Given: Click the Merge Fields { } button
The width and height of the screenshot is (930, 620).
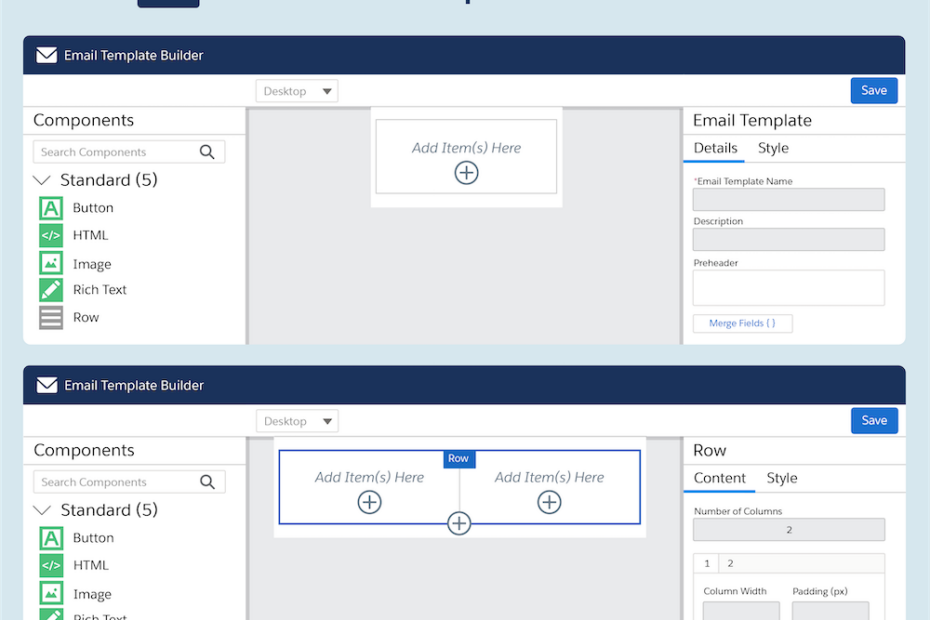Looking at the screenshot, I should (742, 323).
